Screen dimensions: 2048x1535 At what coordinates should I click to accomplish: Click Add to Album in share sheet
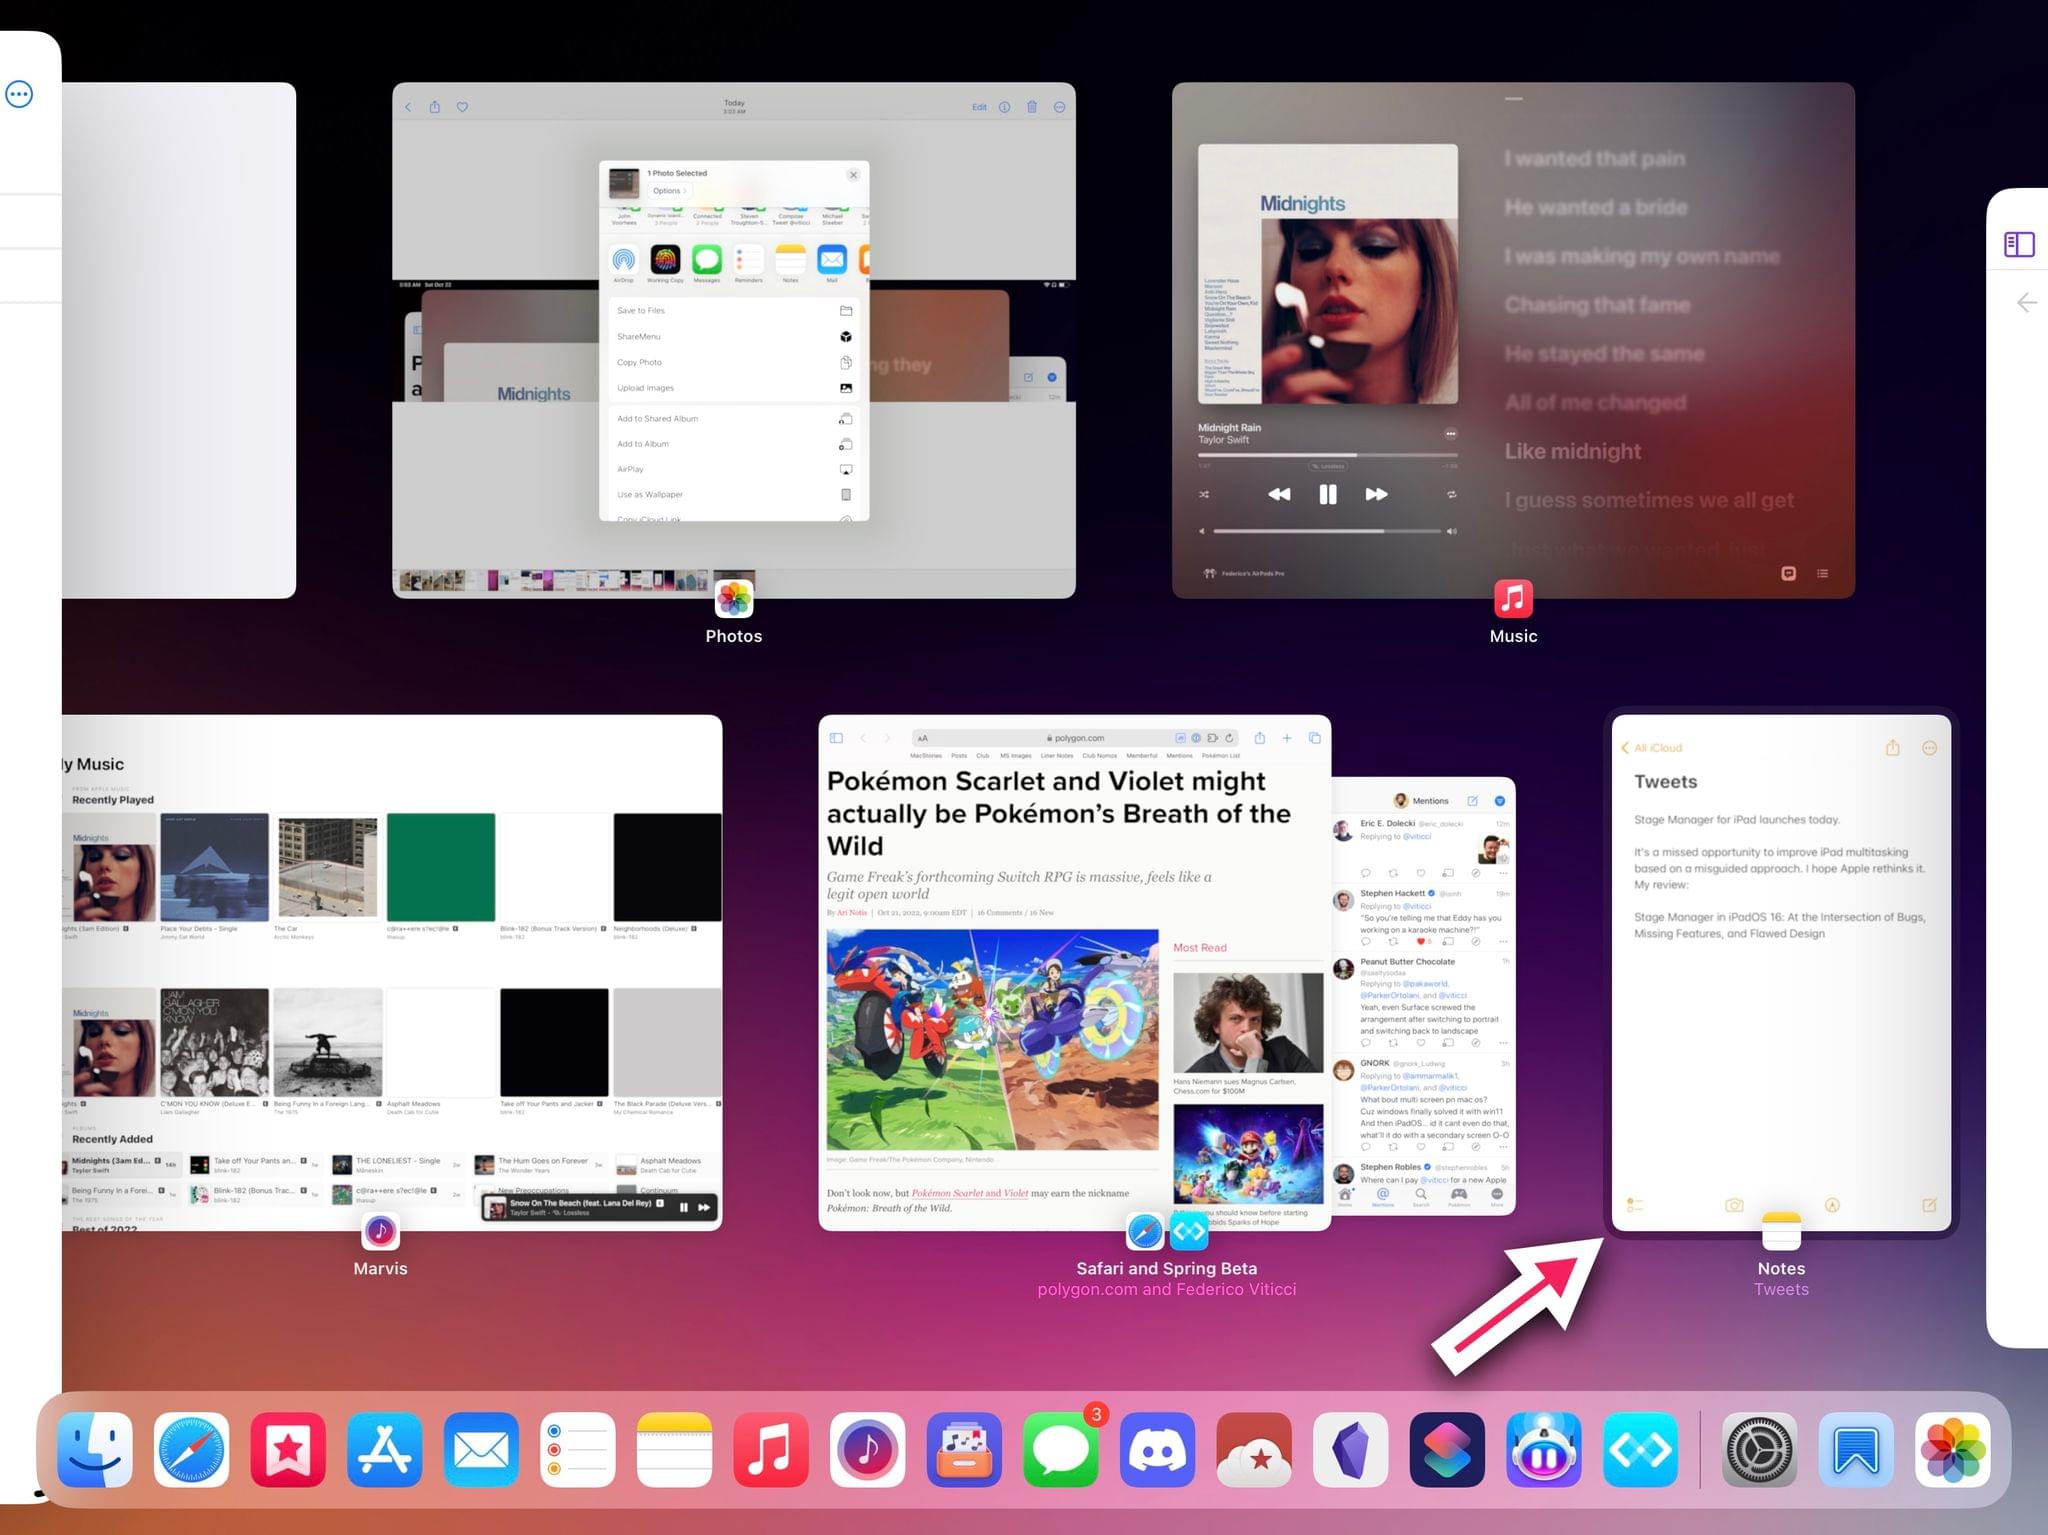[734, 445]
